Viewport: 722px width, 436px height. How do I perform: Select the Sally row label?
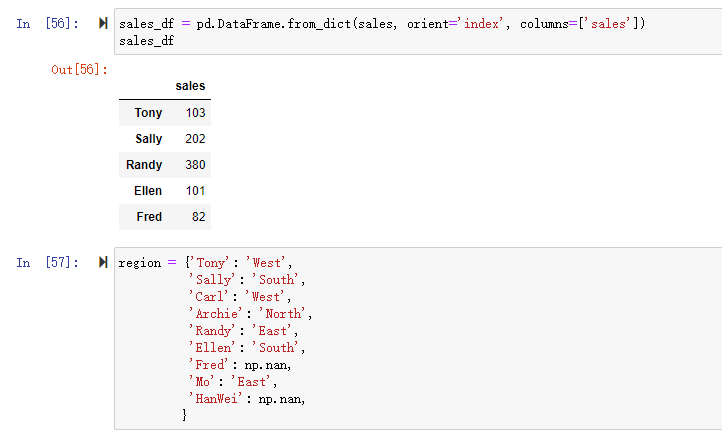pos(148,139)
